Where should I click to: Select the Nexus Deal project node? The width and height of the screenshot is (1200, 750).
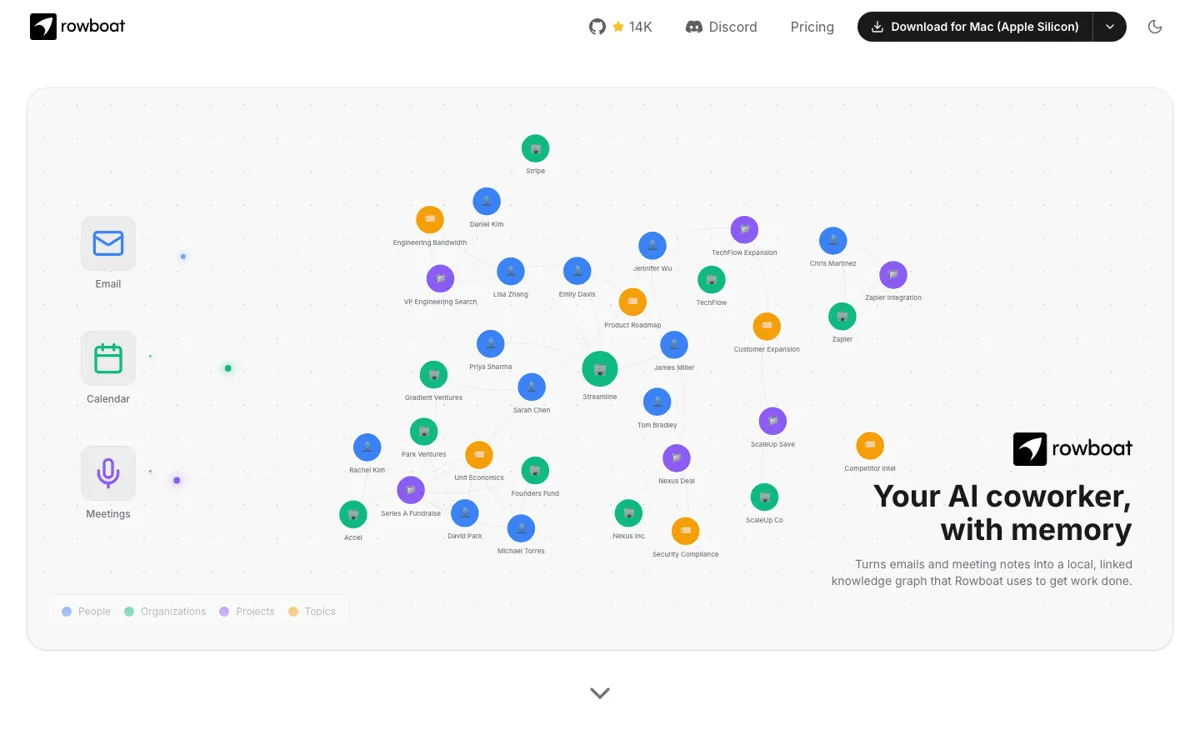[x=676, y=458]
